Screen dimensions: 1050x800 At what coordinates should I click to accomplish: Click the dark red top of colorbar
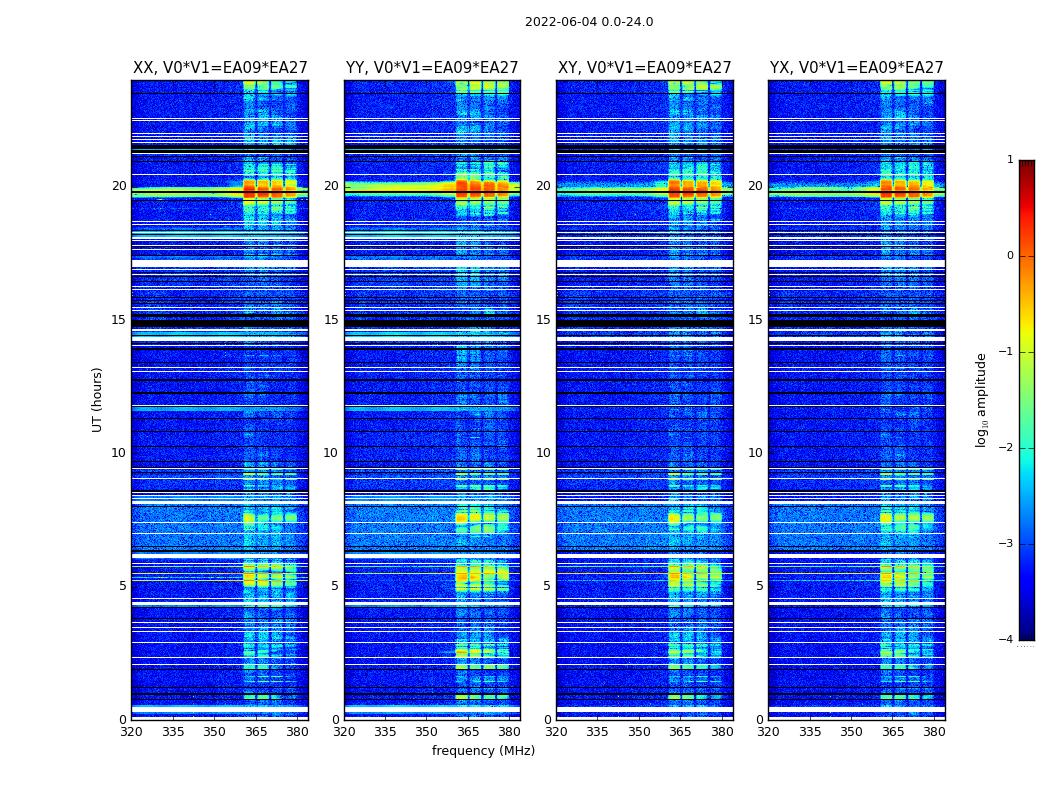pyautogui.click(x=1027, y=165)
